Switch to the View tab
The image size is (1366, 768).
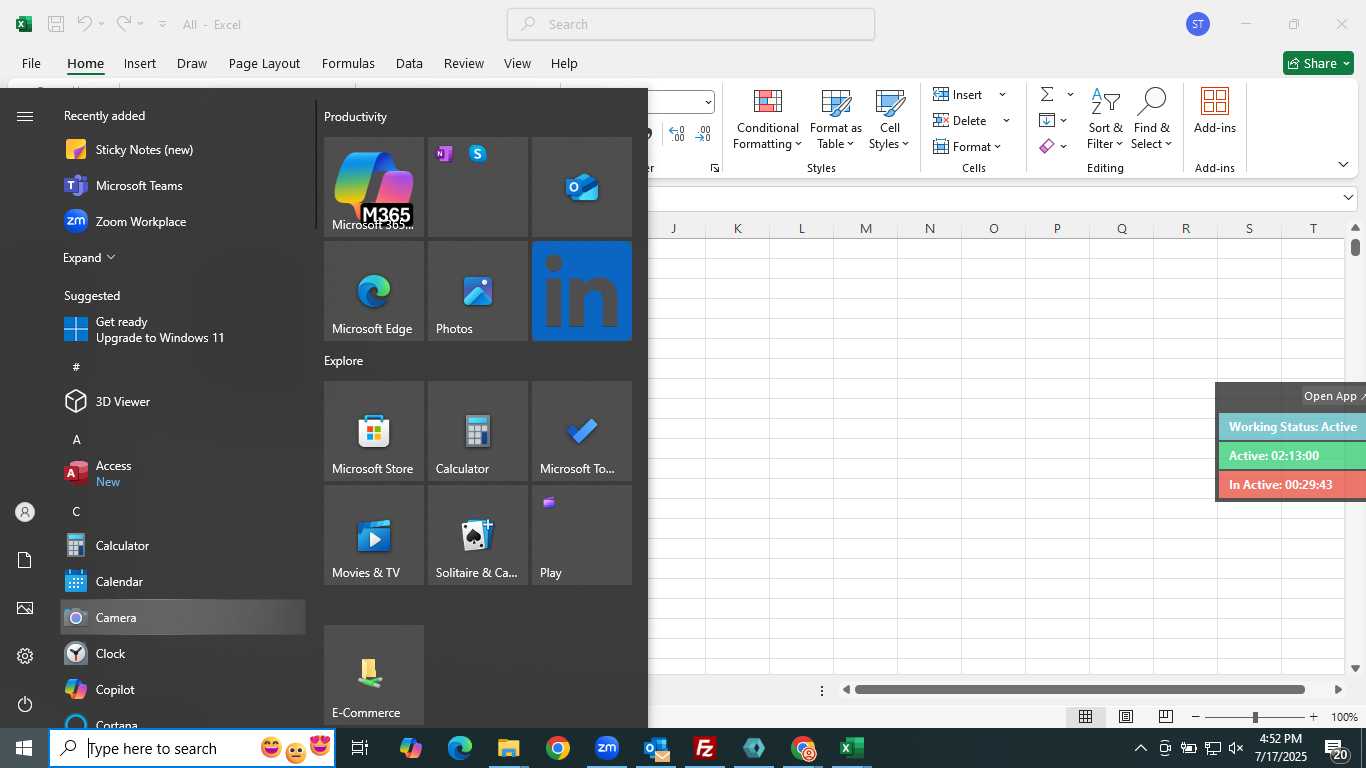pos(517,63)
